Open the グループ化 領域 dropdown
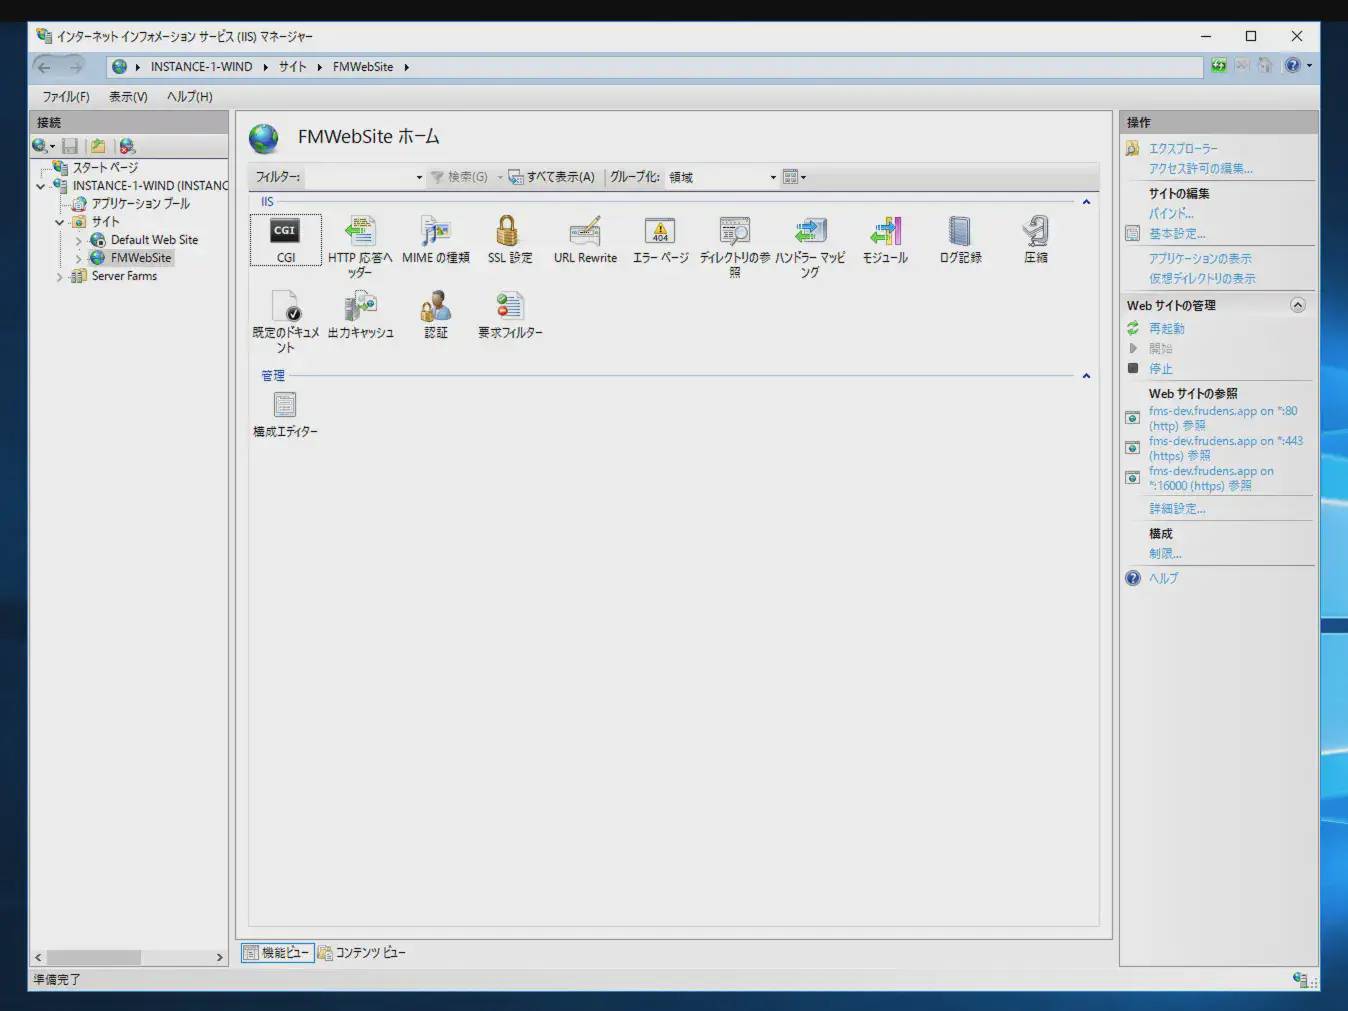Viewport: 1348px width, 1011px height. tap(773, 177)
